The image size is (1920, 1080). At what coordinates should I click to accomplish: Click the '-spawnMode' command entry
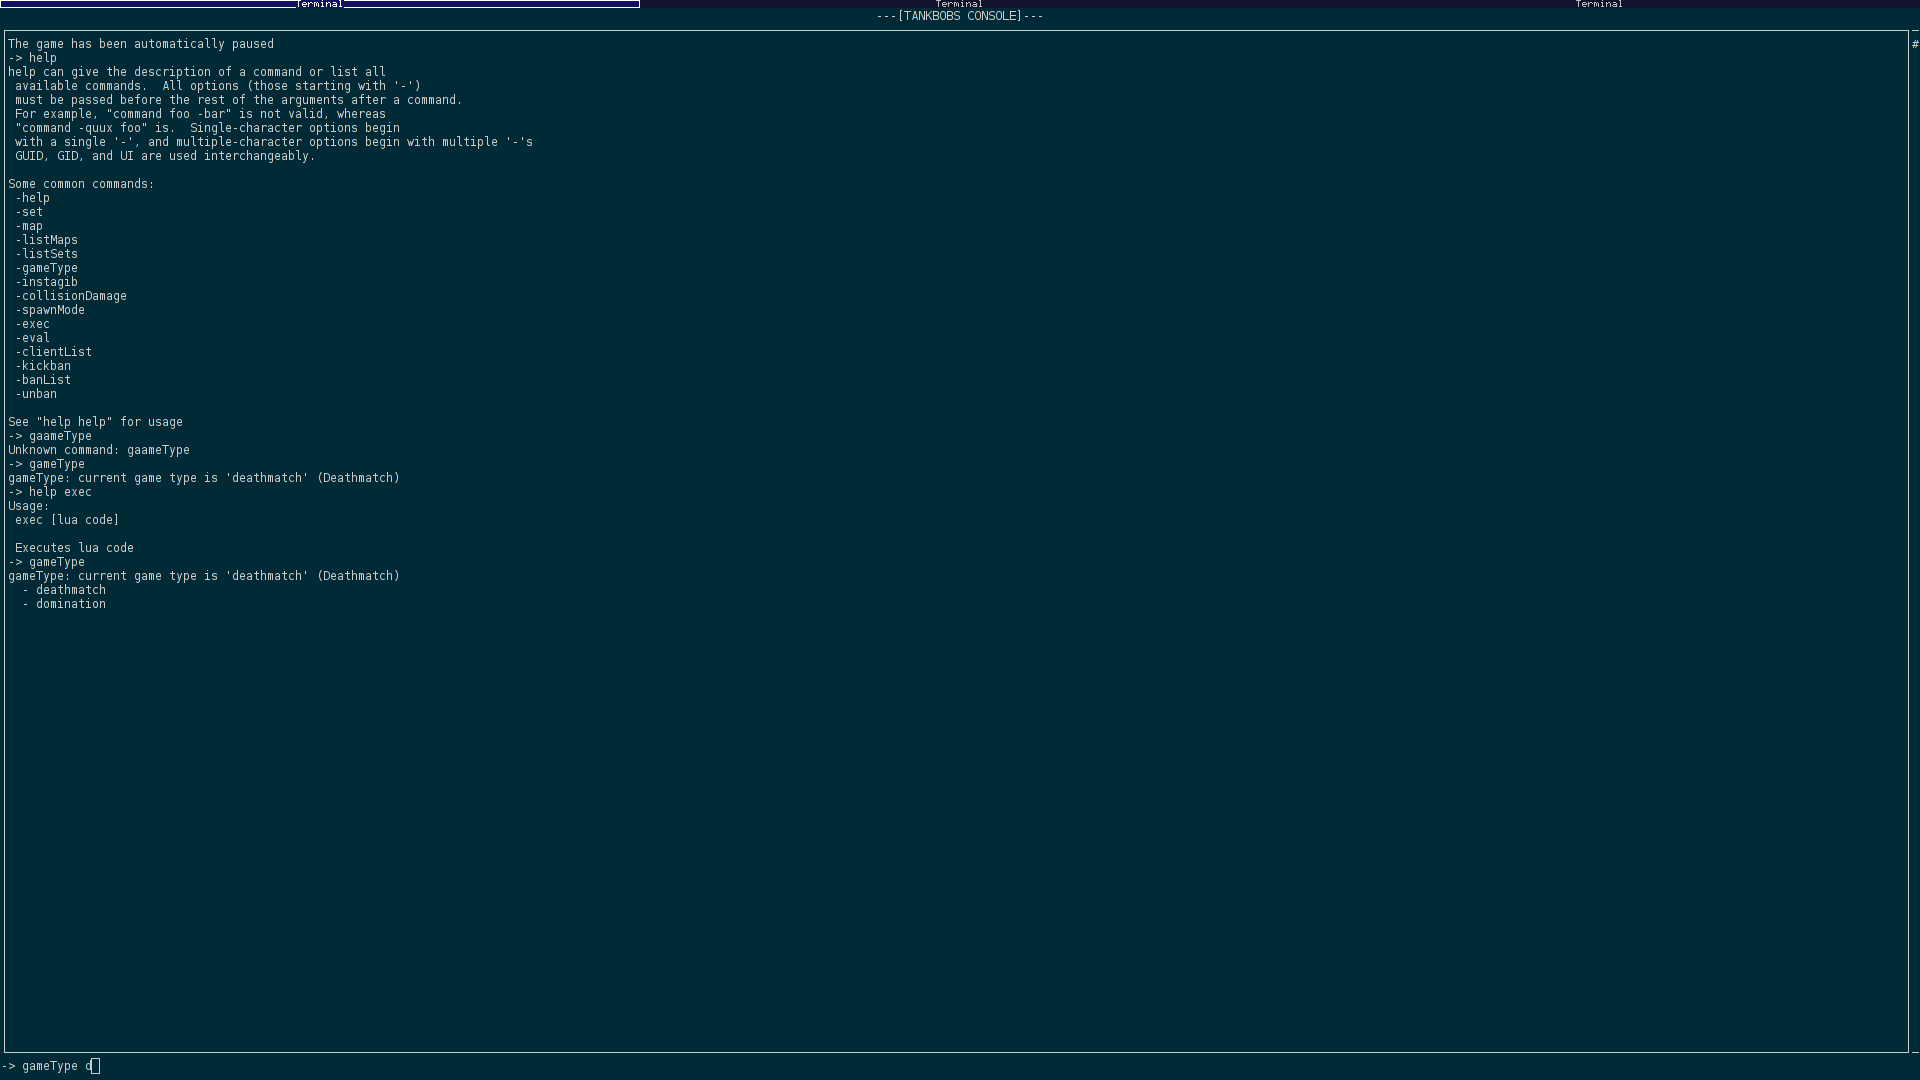(x=50, y=310)
